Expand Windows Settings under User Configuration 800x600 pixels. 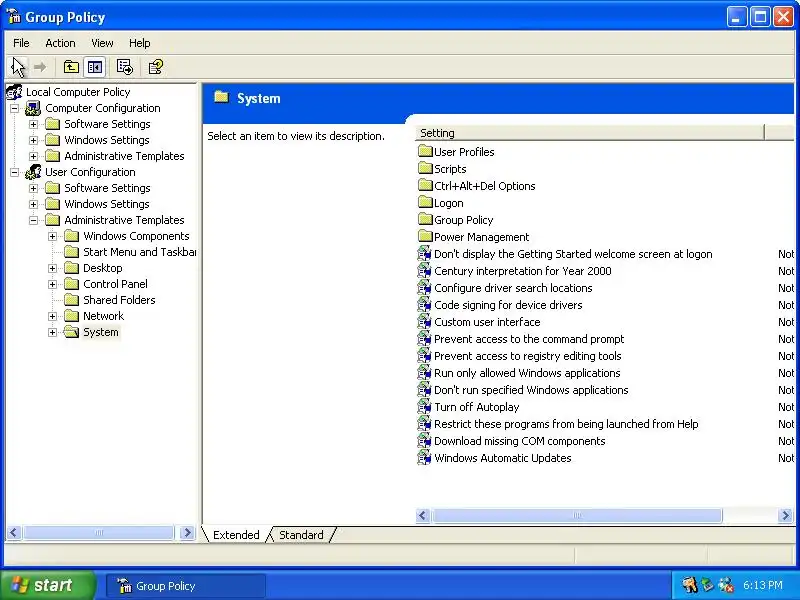click(x=33, y=204)
